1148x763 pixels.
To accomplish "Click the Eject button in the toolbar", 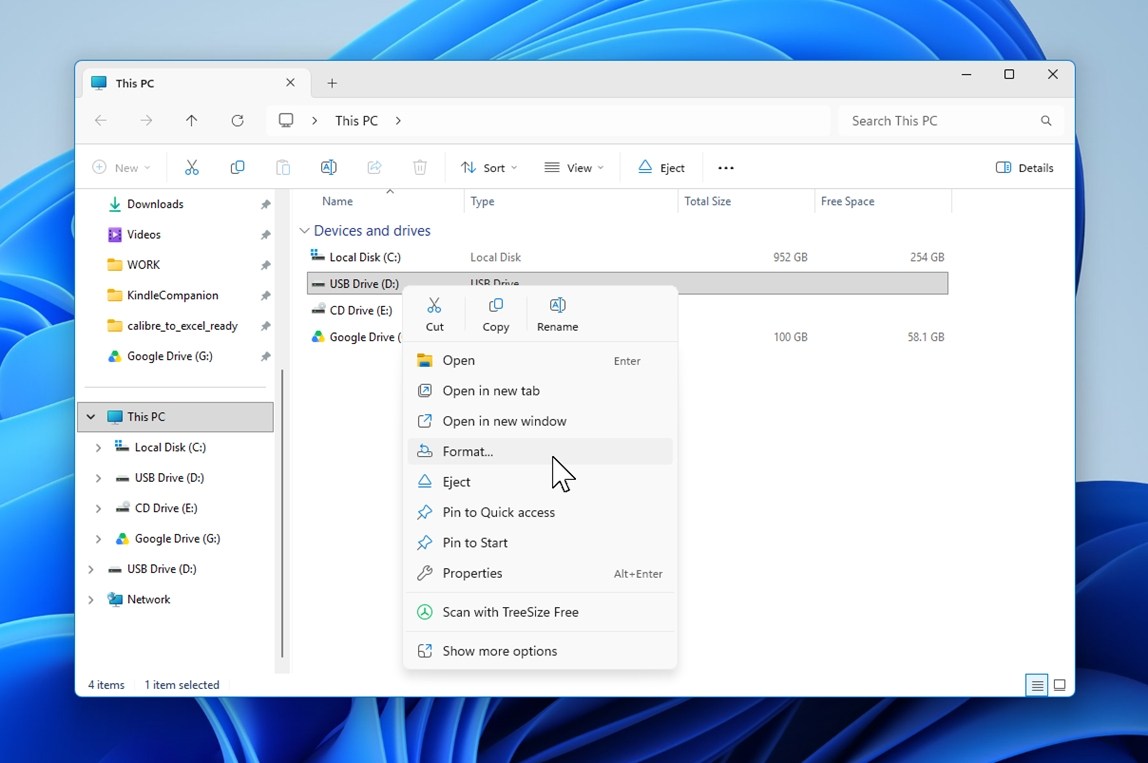I will point(661,168).
